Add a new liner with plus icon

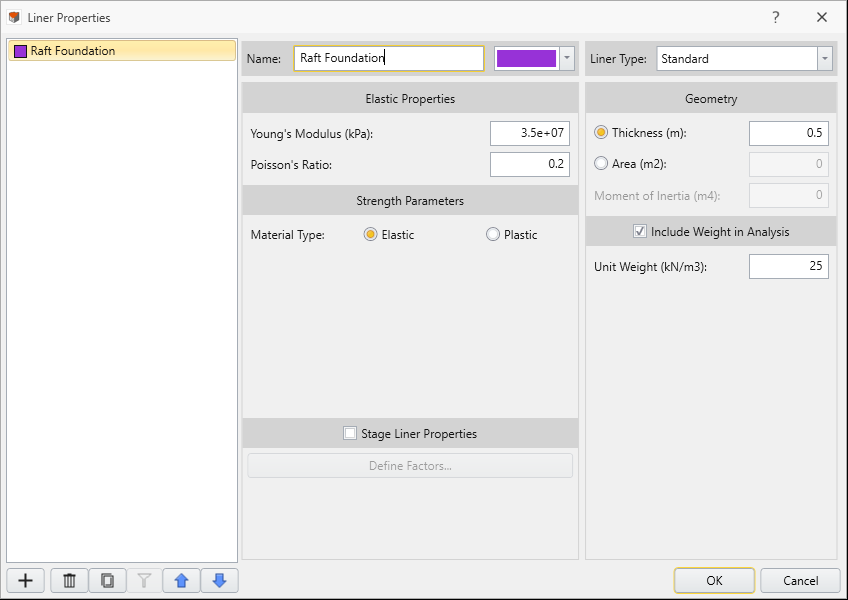click(x=25, y=581)
